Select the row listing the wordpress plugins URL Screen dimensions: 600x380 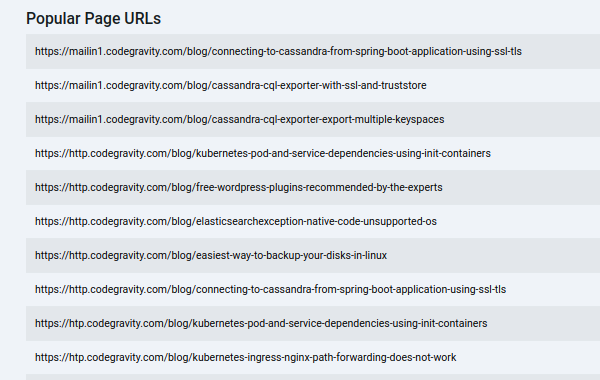pos(313,188)
